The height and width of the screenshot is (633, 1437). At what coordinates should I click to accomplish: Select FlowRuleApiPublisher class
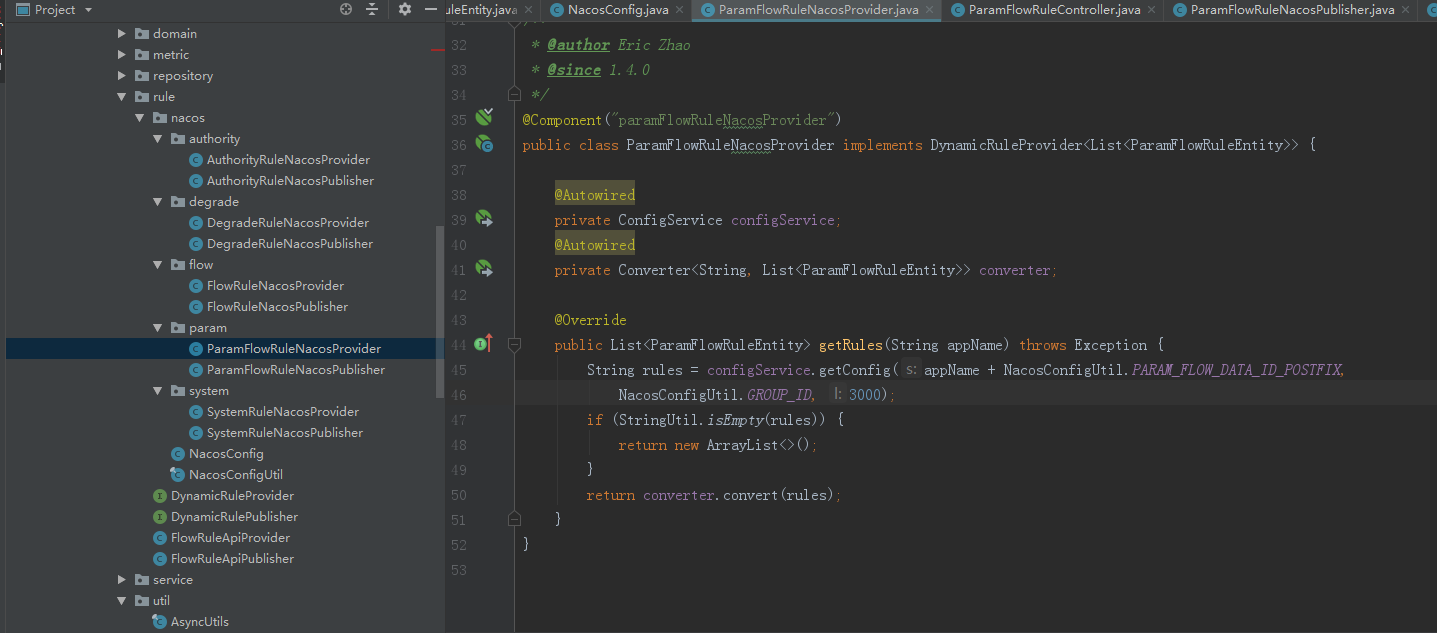pos(232,559)
